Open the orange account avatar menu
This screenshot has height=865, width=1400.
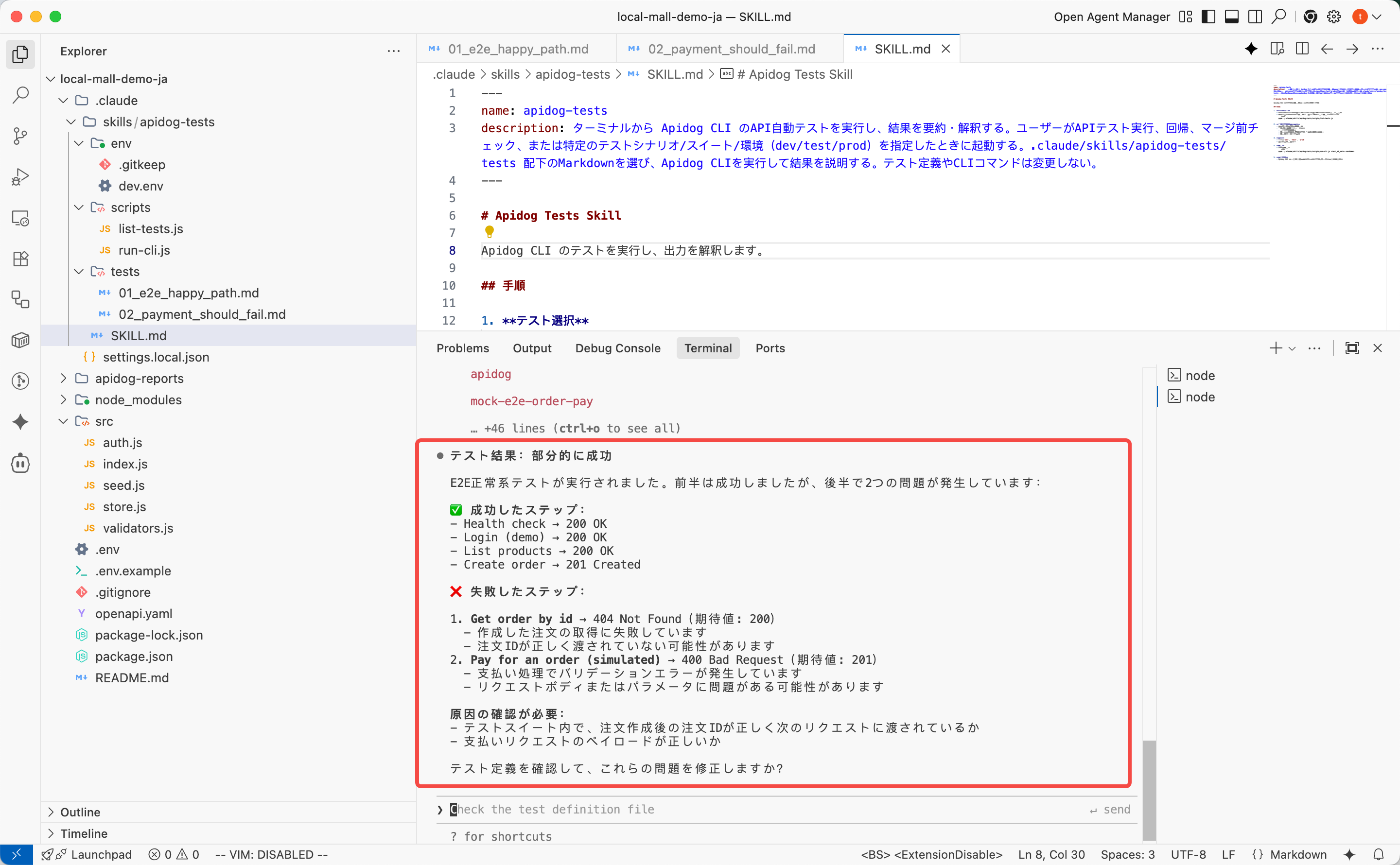coord(1360,17)
